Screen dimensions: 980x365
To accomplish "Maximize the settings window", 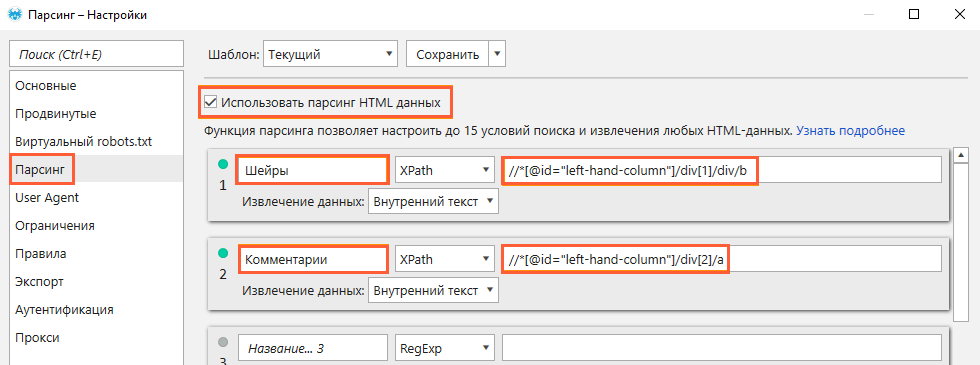I will coord(913,15).
